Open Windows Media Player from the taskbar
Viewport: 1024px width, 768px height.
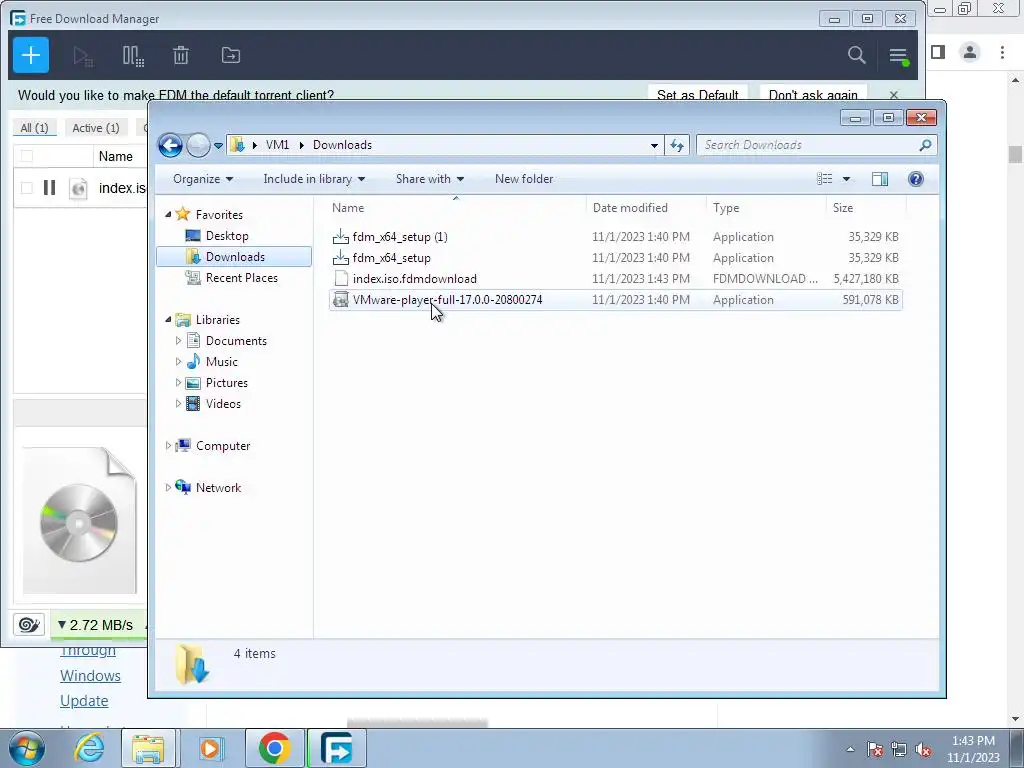pyautogui.click(x=210, y=748)
